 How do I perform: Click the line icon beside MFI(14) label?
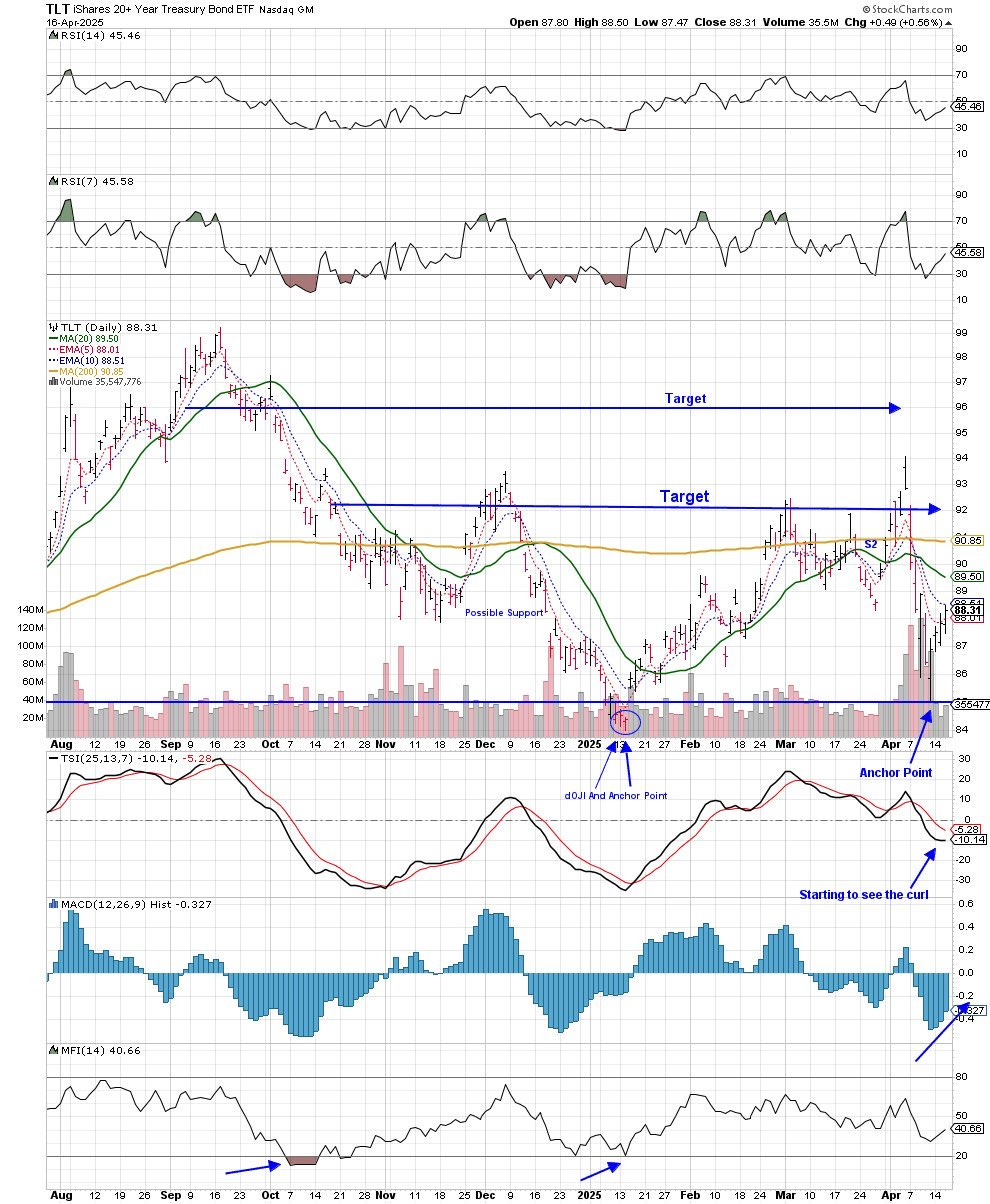coord(52,1048)
